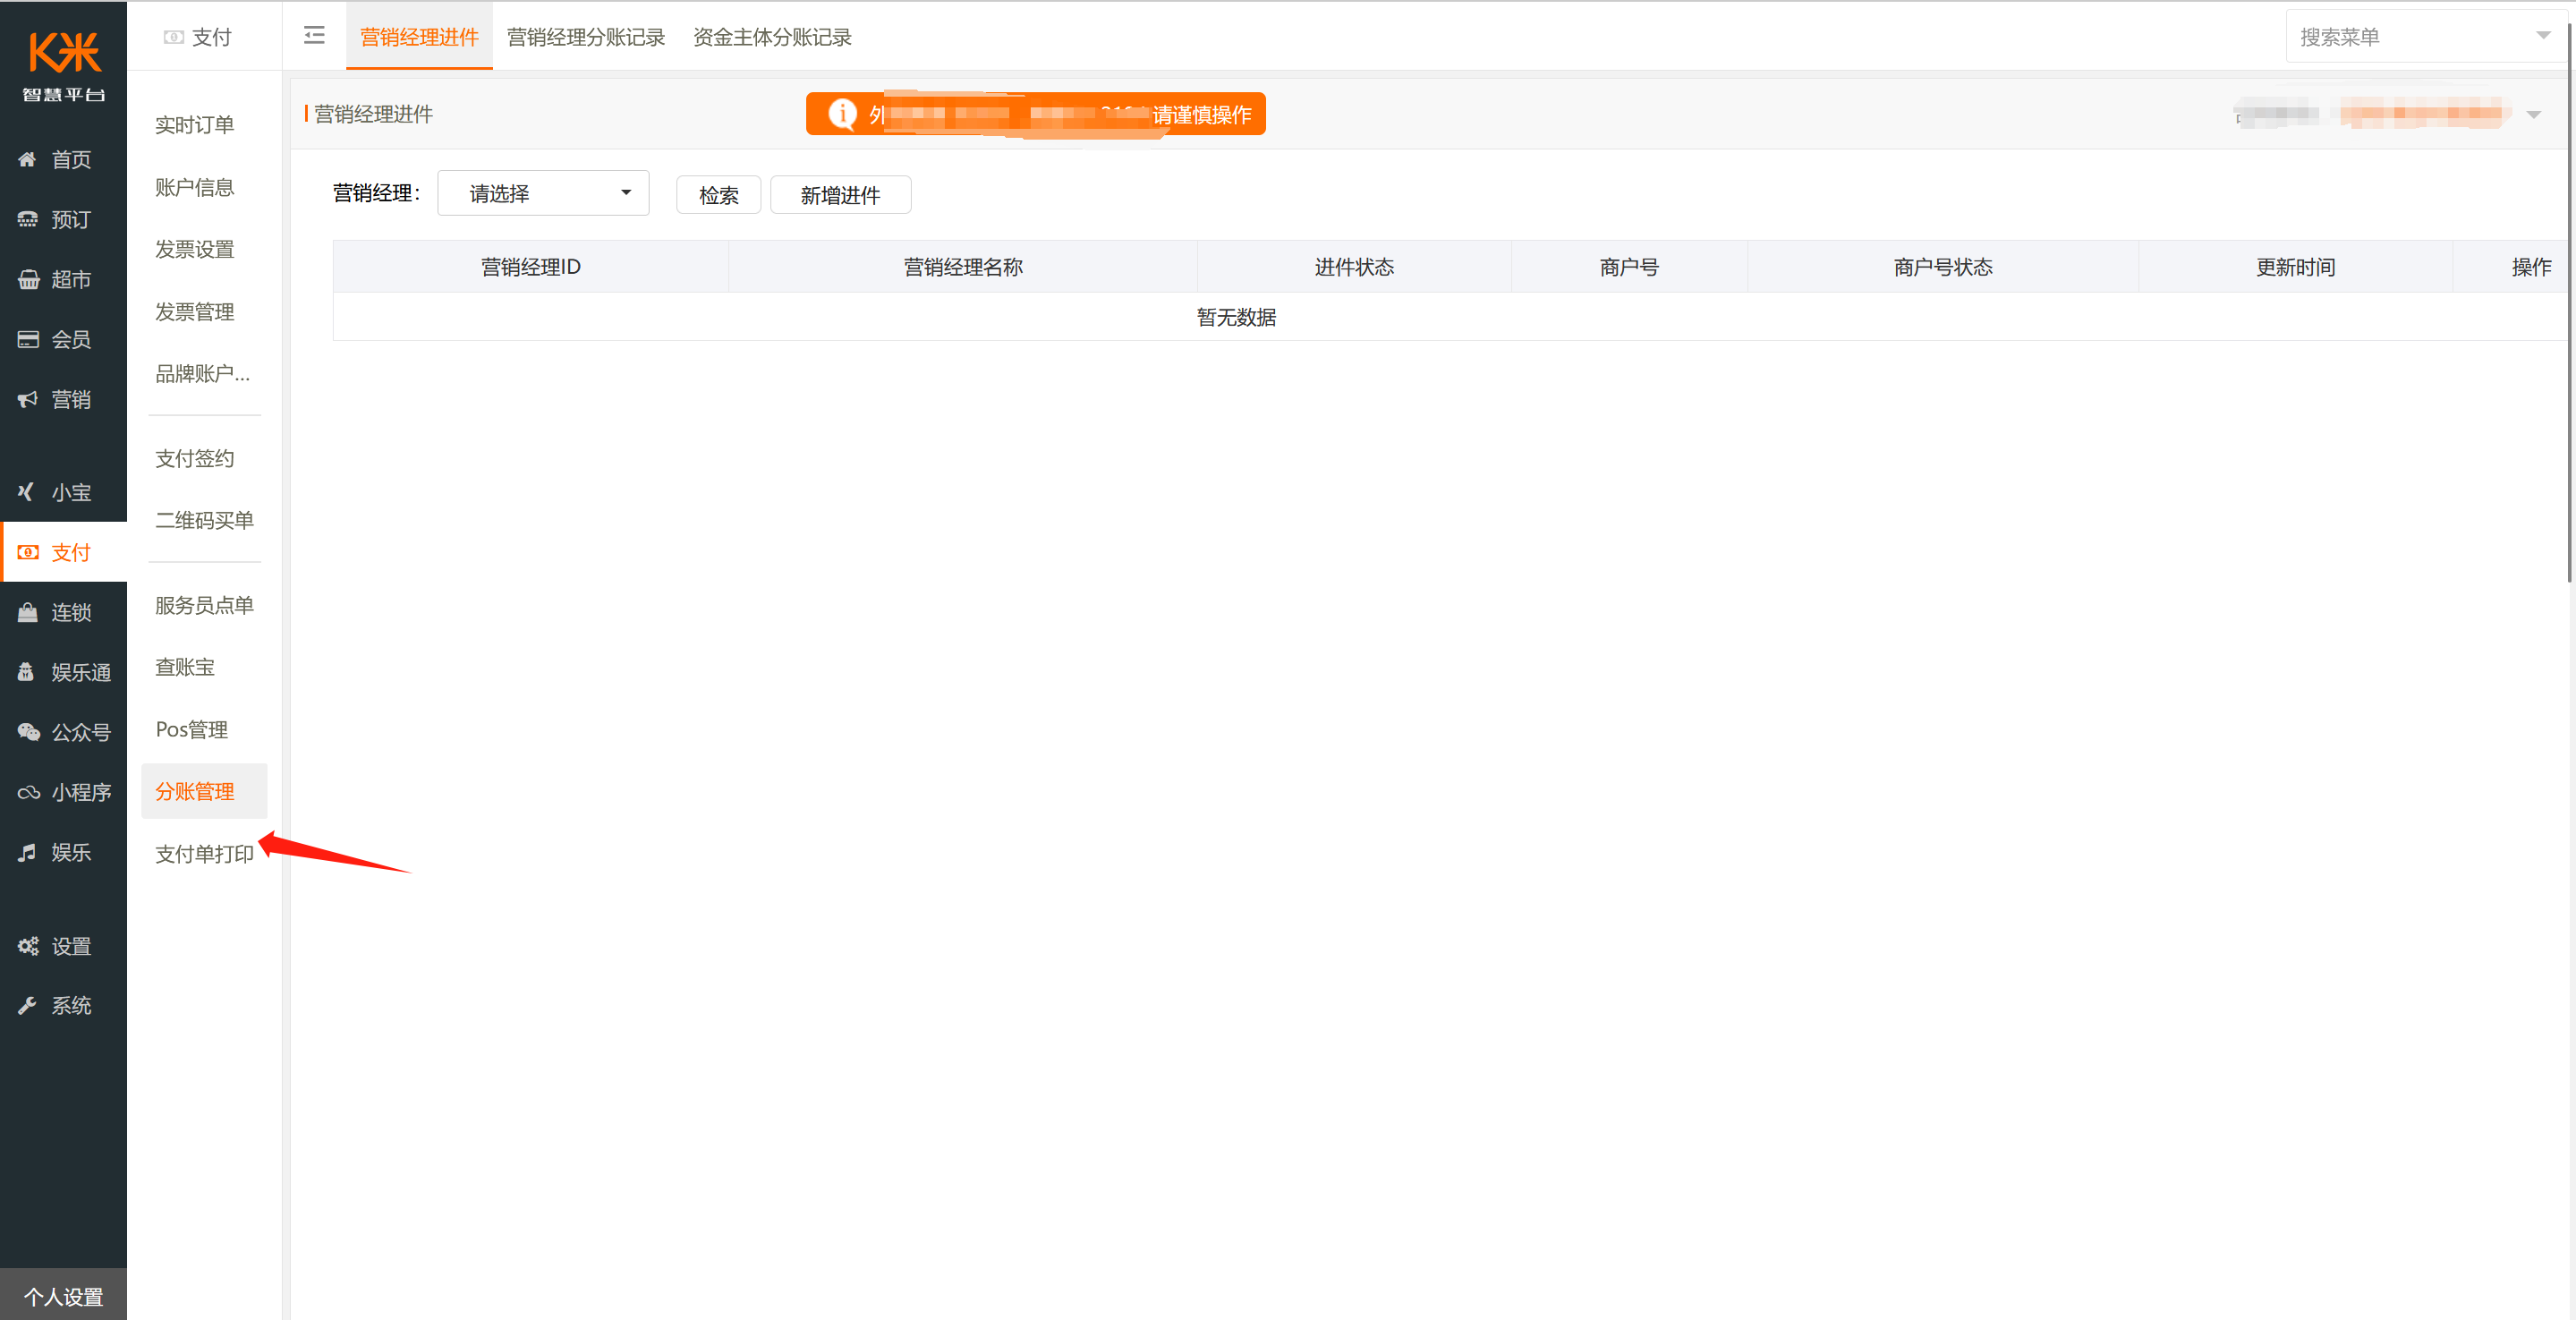Screen dimensions: 2576x1320
Task: Open 查账宝 submenu item
Action: 185,667
